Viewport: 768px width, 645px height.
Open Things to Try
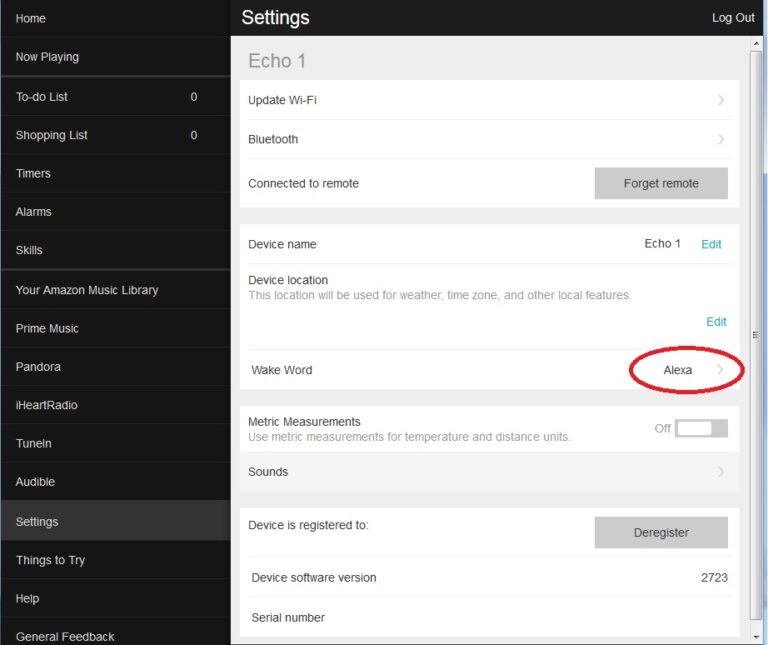[x=50, y=560]
